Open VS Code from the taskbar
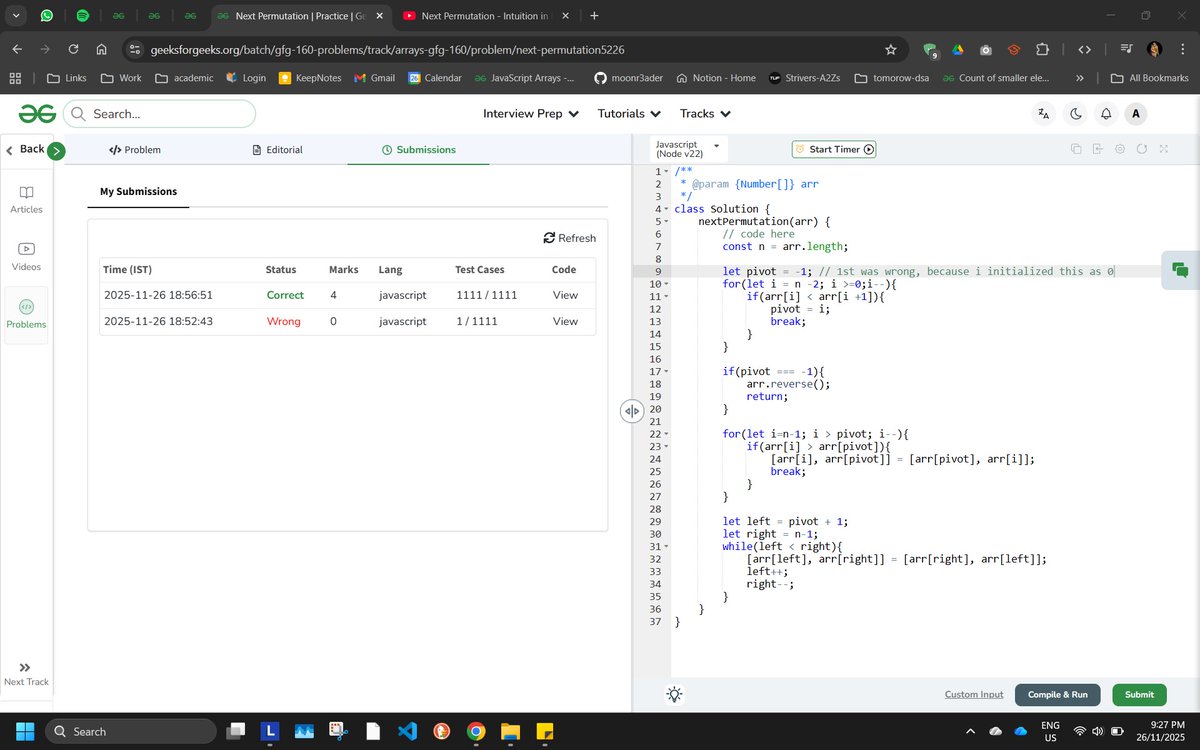Viewport: 1200px width, 750px height. point(406,731)
